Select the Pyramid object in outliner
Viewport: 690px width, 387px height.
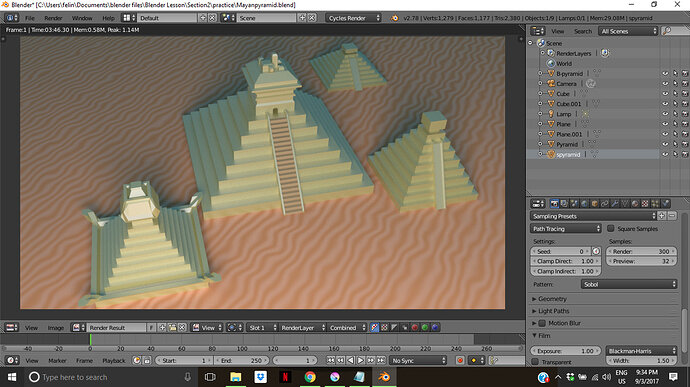[566, 144]
